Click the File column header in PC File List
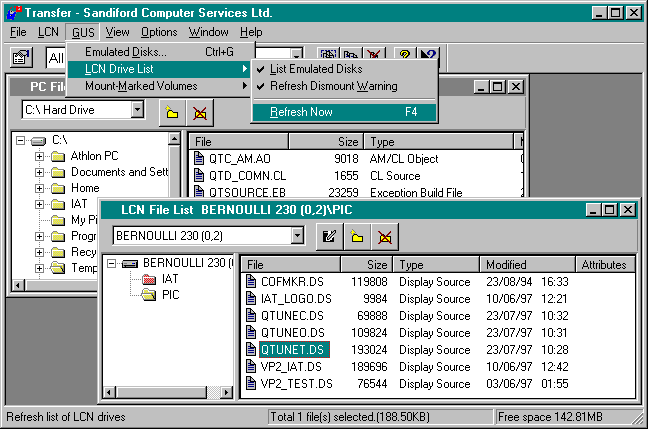Viewport: 648px width, 429px height. 239,142
